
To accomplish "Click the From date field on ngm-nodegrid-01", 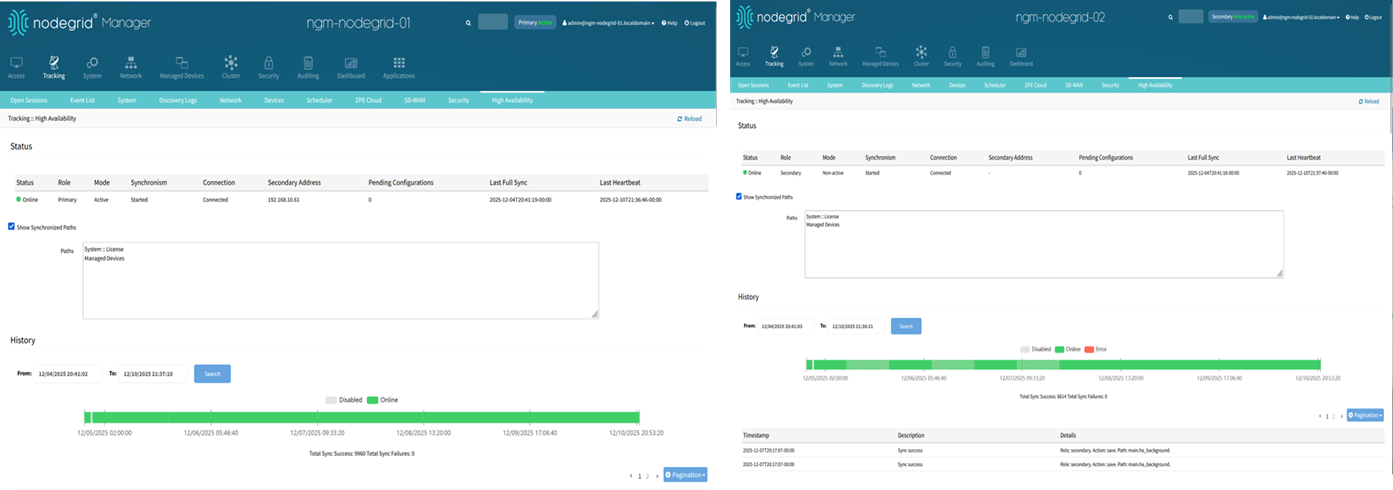I will [68, 374].
